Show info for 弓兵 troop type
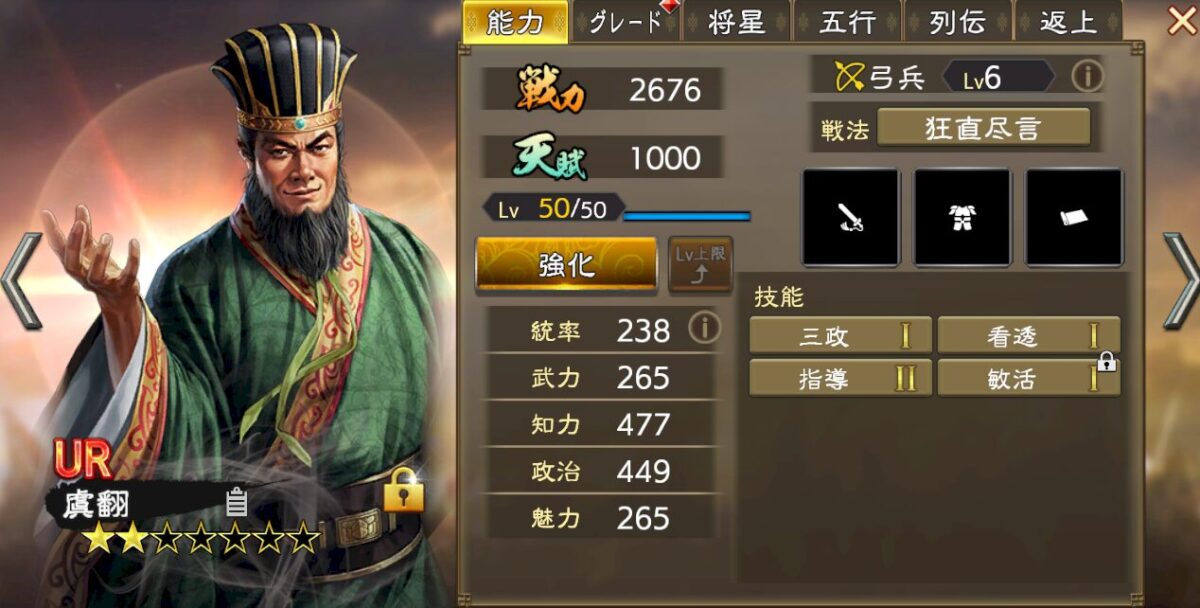Screen dimensions: 1200x608 [x=1087, y=76]
